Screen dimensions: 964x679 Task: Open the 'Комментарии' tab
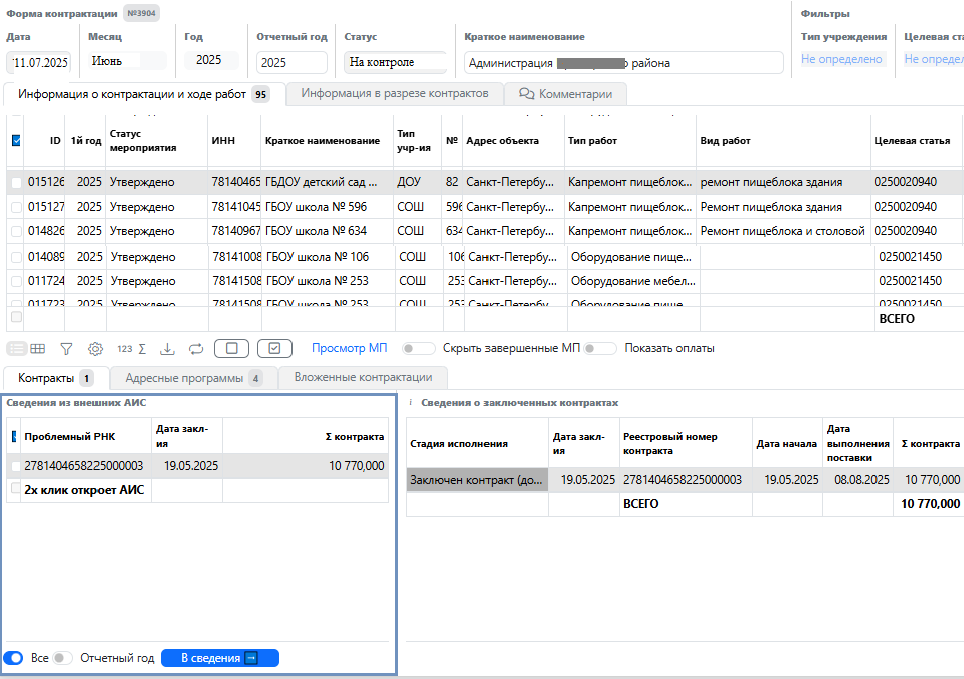pyautogui.click(x=566, y=94)
